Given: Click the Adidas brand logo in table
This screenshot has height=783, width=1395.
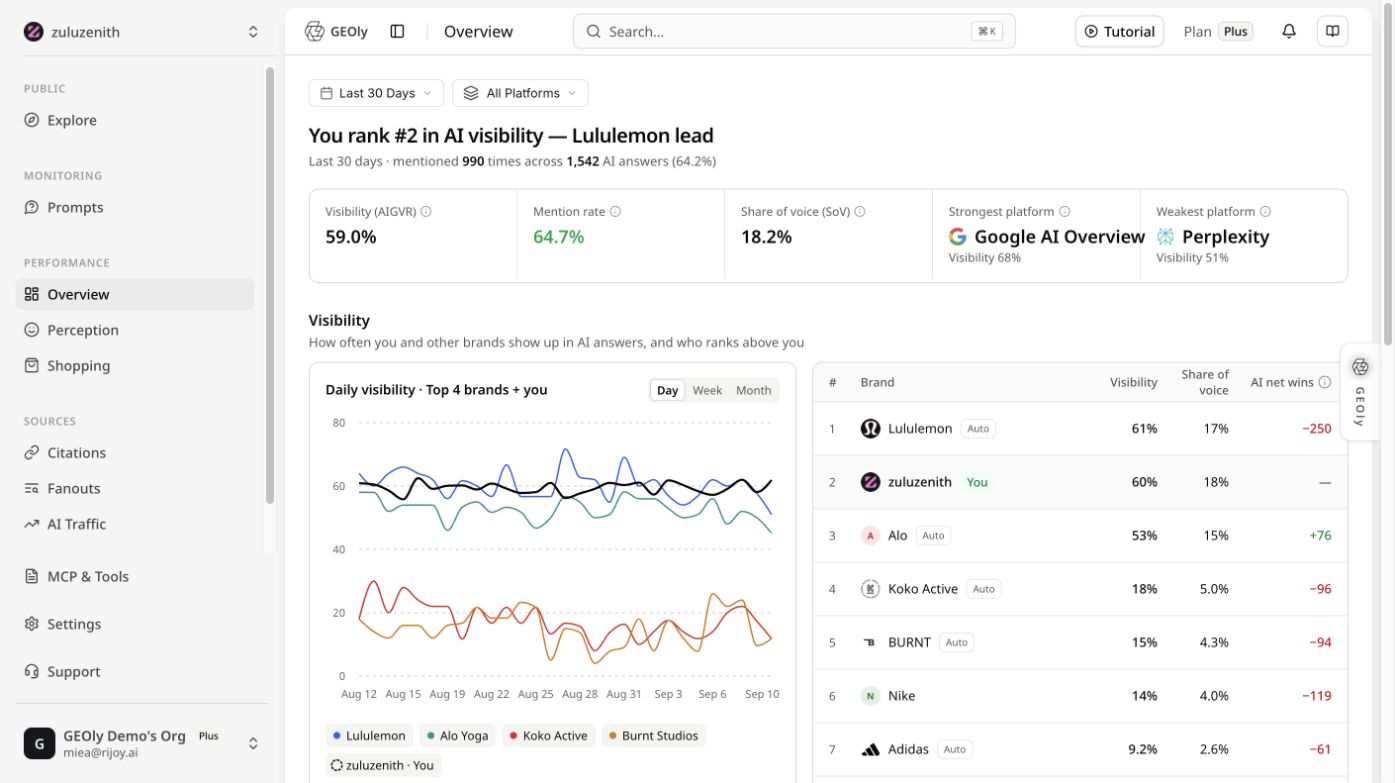Looking at the screenshot, I should pyautogui.click(x=870, y=749).
